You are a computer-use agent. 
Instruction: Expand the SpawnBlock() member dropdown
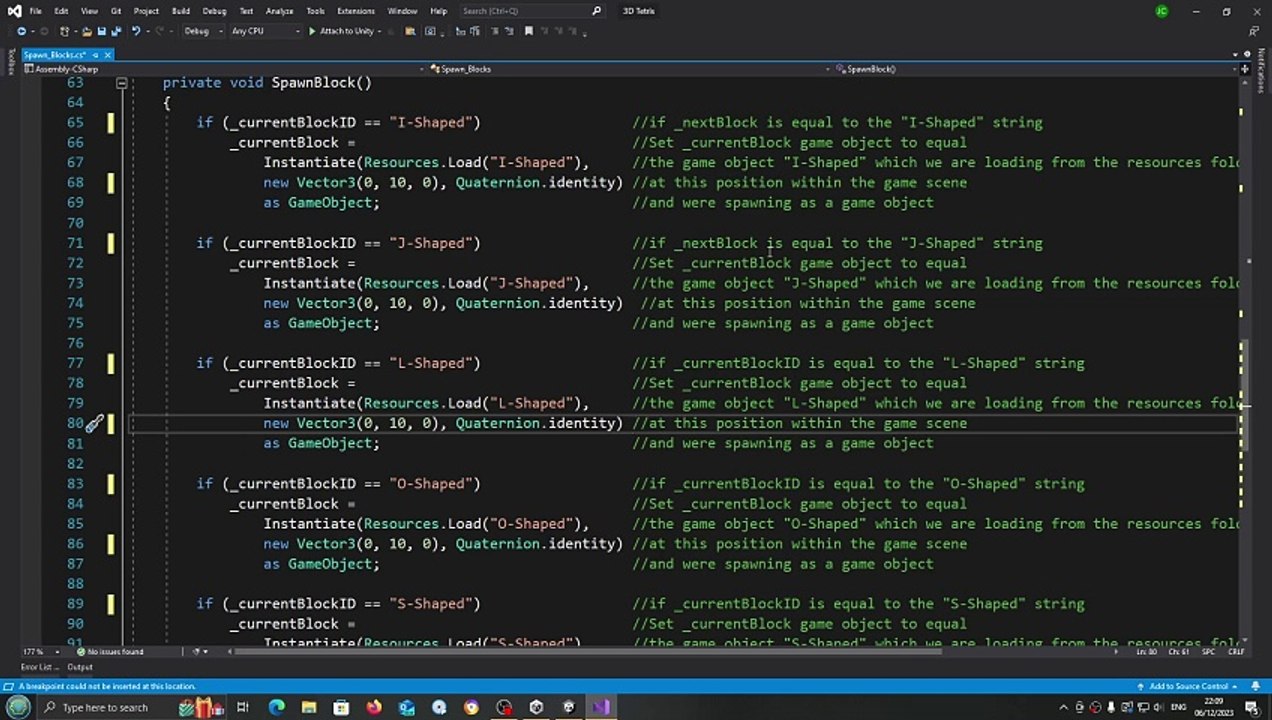click(1232, 69)
